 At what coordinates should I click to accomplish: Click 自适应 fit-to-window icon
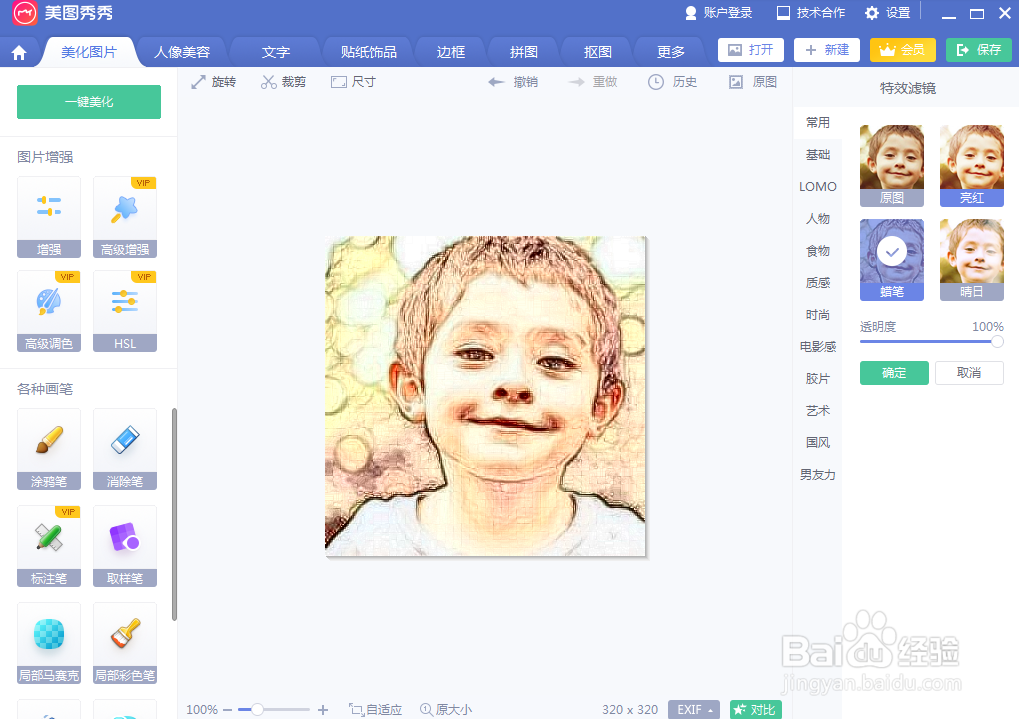point(375,710)
